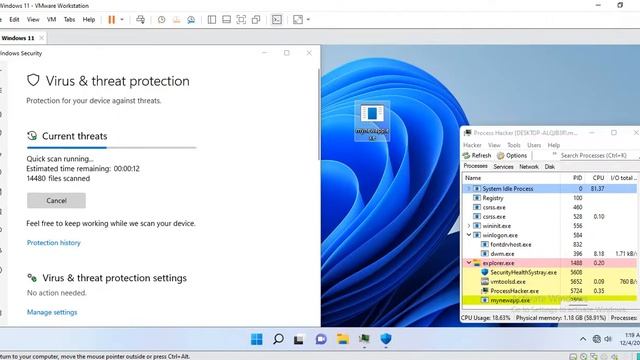The width and height of the screenshot is (640, 360).
Task: Select the mynewapp.exe desktop icon
Action: pos(372,121)
